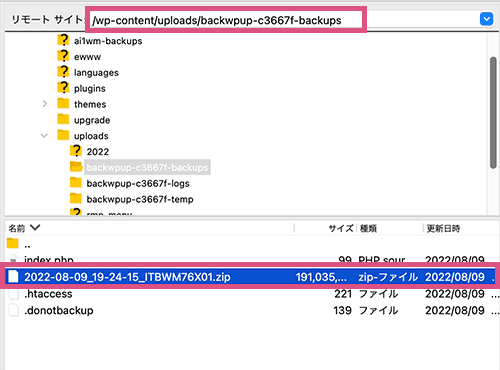500x370 pixels.
Task: Sort file list by 種類 column
Action: pyautogui.click(x=368, y=228)
